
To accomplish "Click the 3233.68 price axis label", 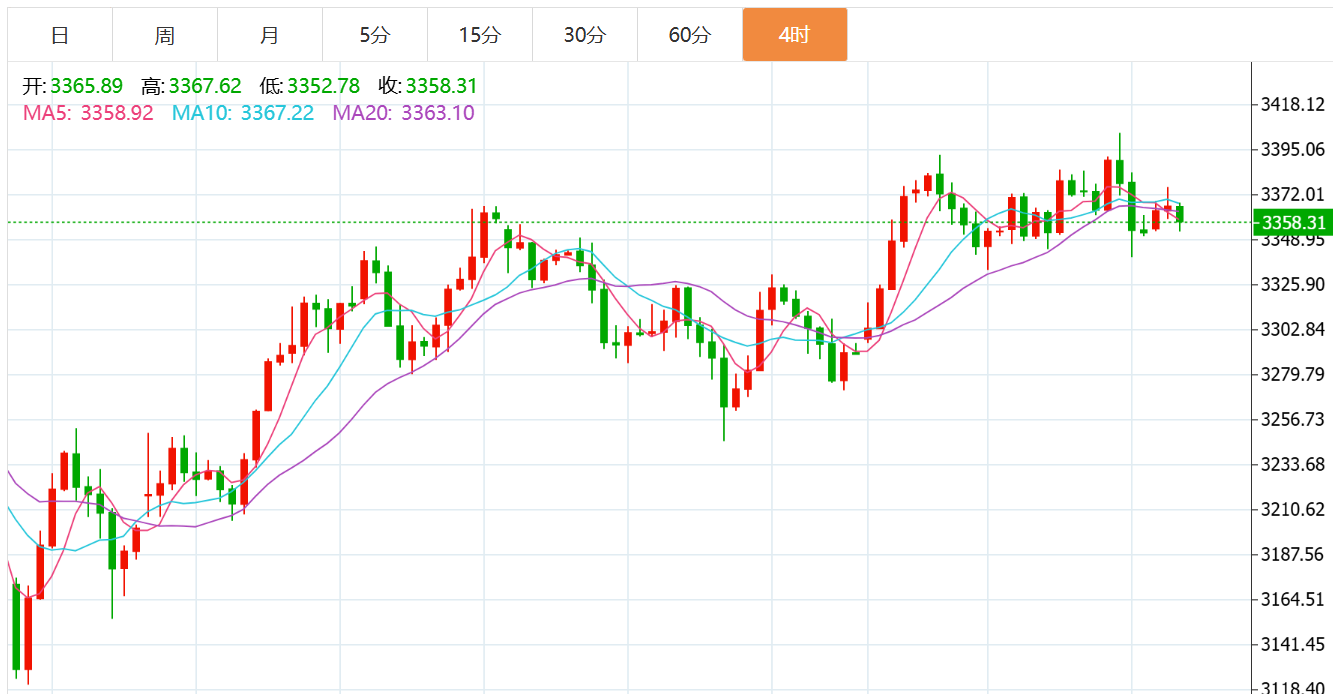I will tap(1294, 465).
